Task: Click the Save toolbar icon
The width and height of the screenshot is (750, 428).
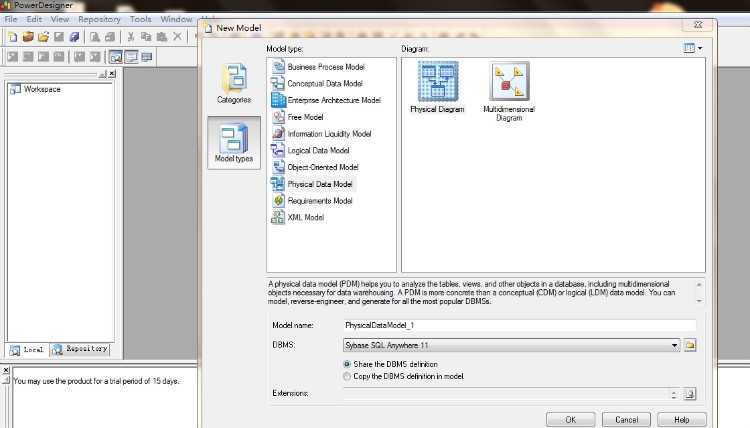Action: 59,37
